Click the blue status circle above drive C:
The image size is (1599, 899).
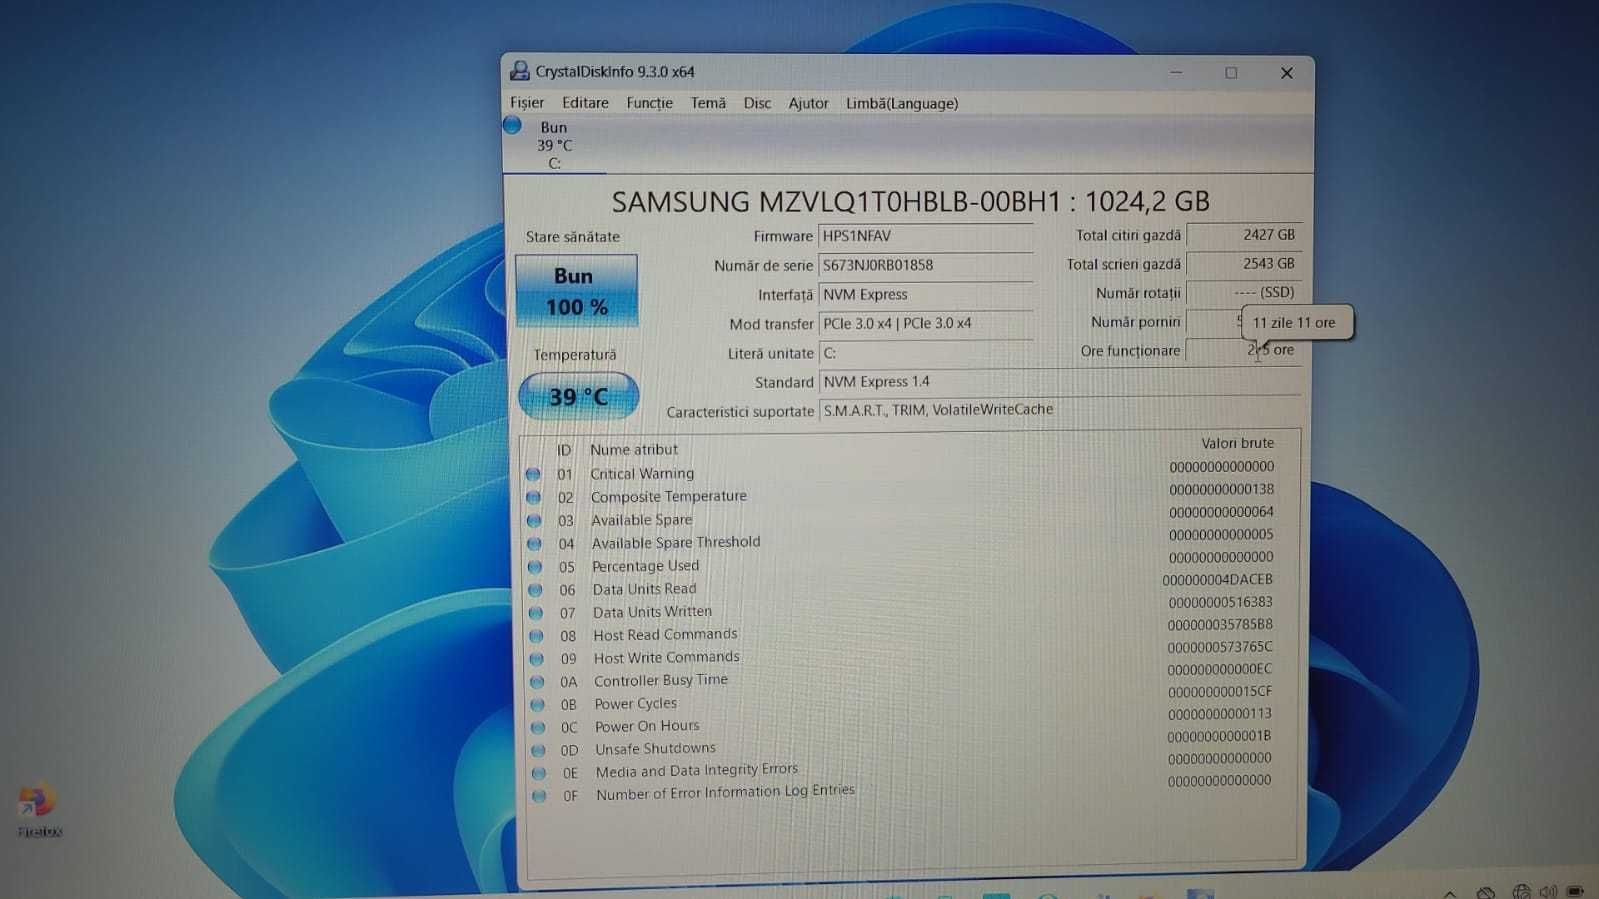tap(512, 125)
